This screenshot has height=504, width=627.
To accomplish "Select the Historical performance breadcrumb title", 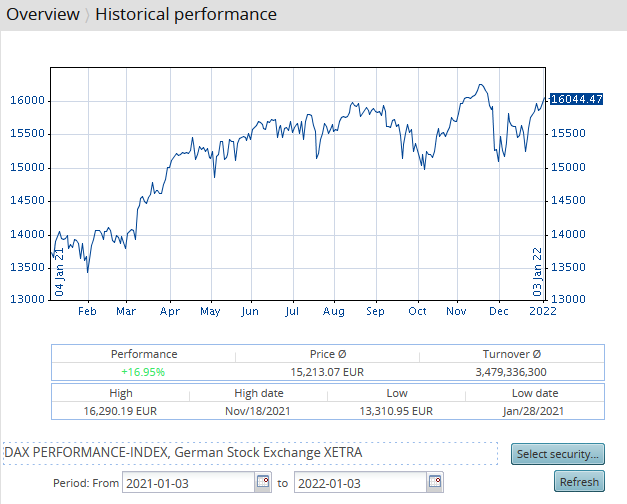I will pyautogui.click(x=186, y=15).
